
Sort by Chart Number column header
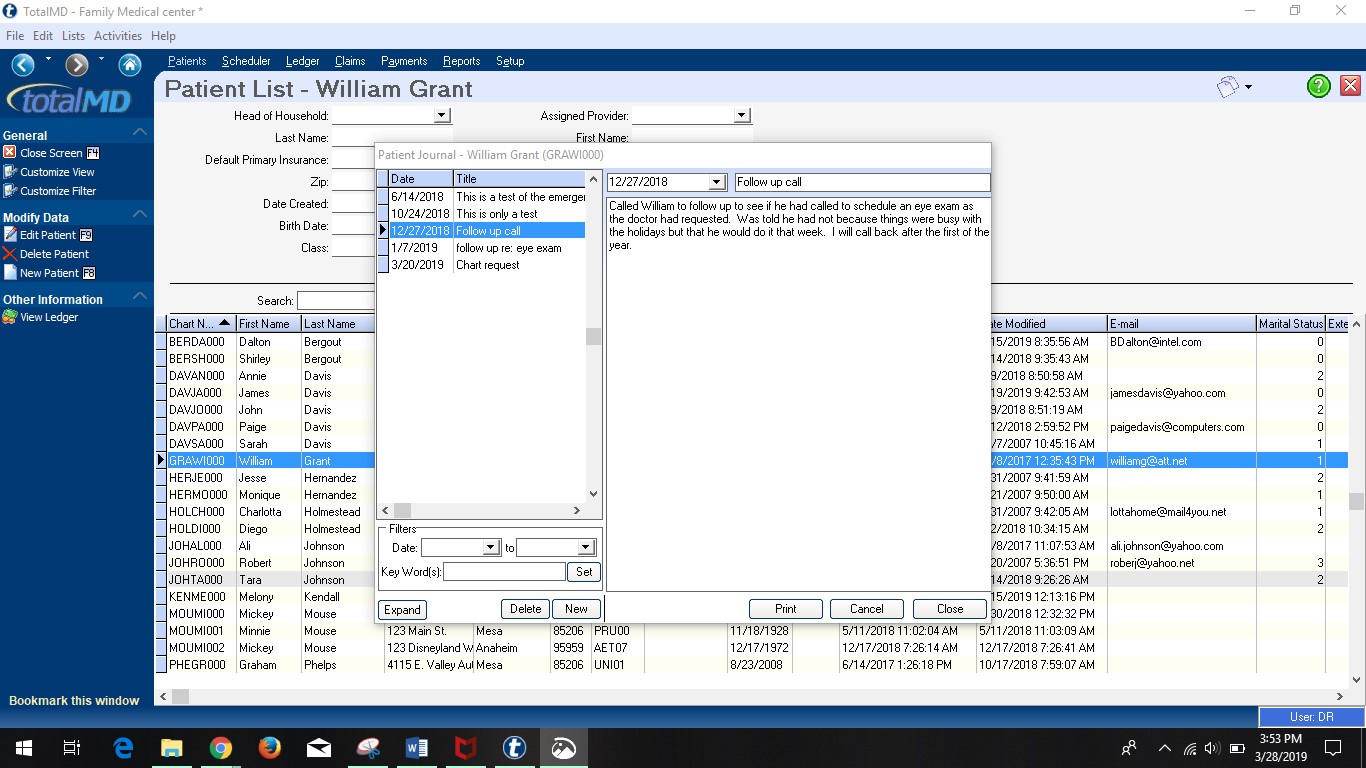click(x=200, y=324)
